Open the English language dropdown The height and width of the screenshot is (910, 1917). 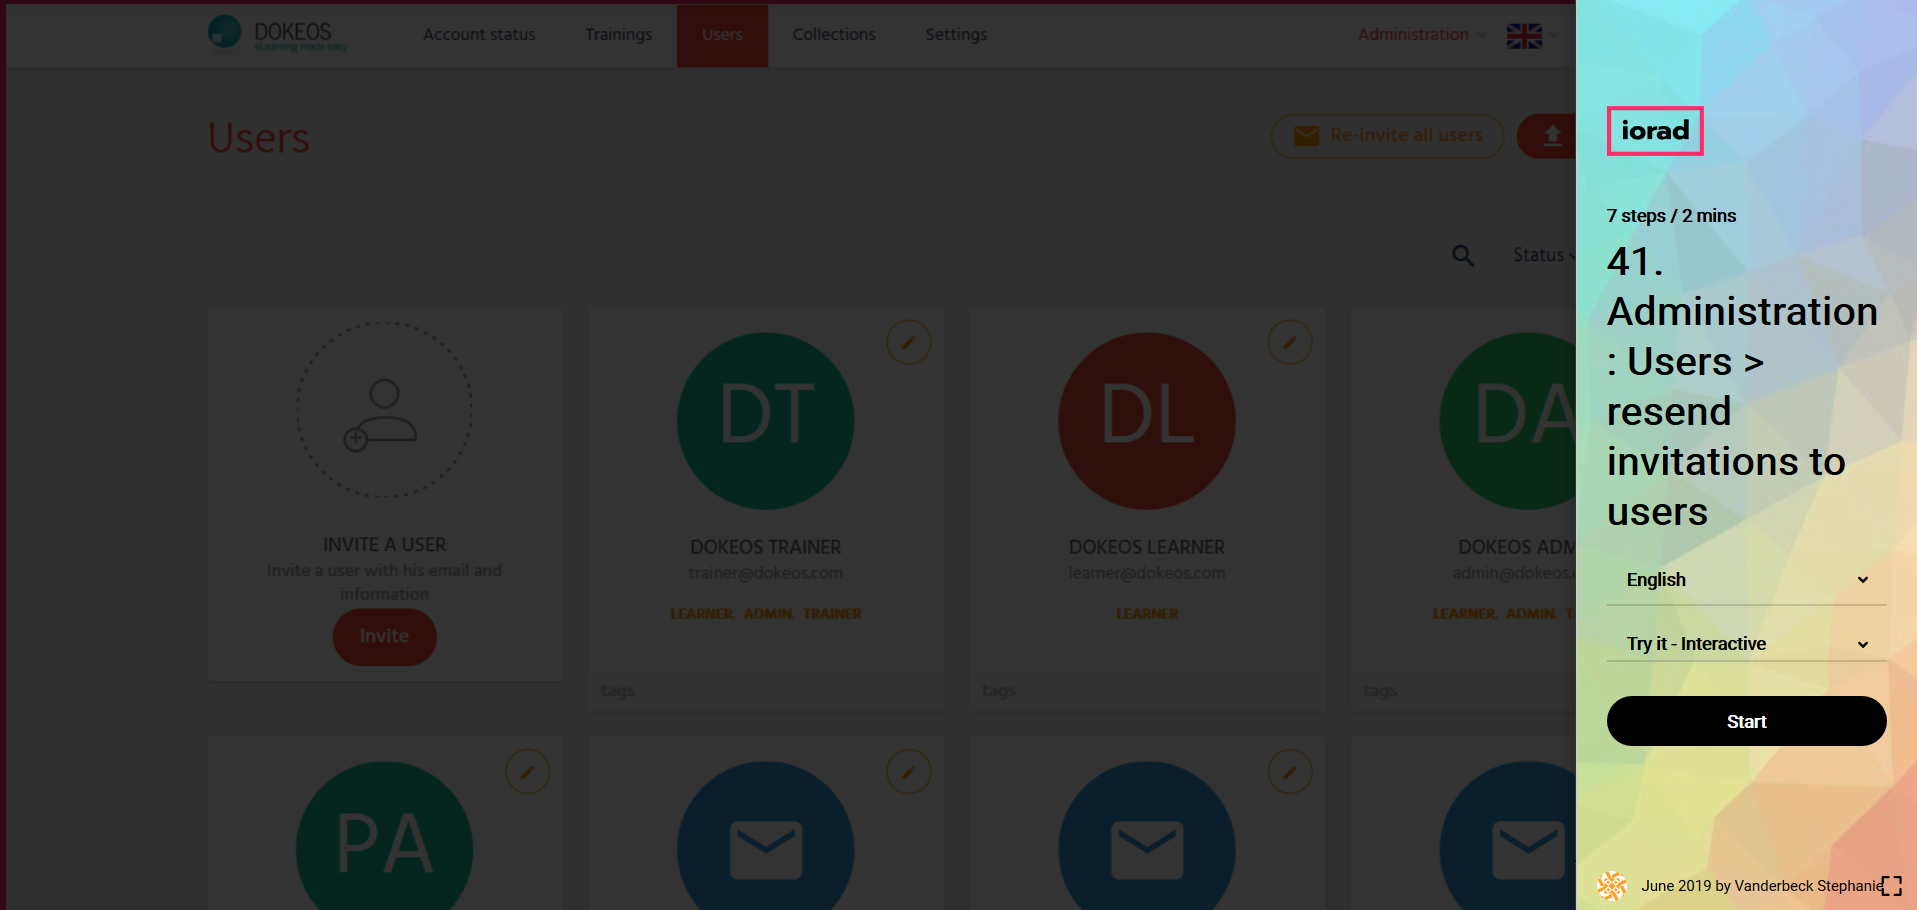tap(1746, 580)
